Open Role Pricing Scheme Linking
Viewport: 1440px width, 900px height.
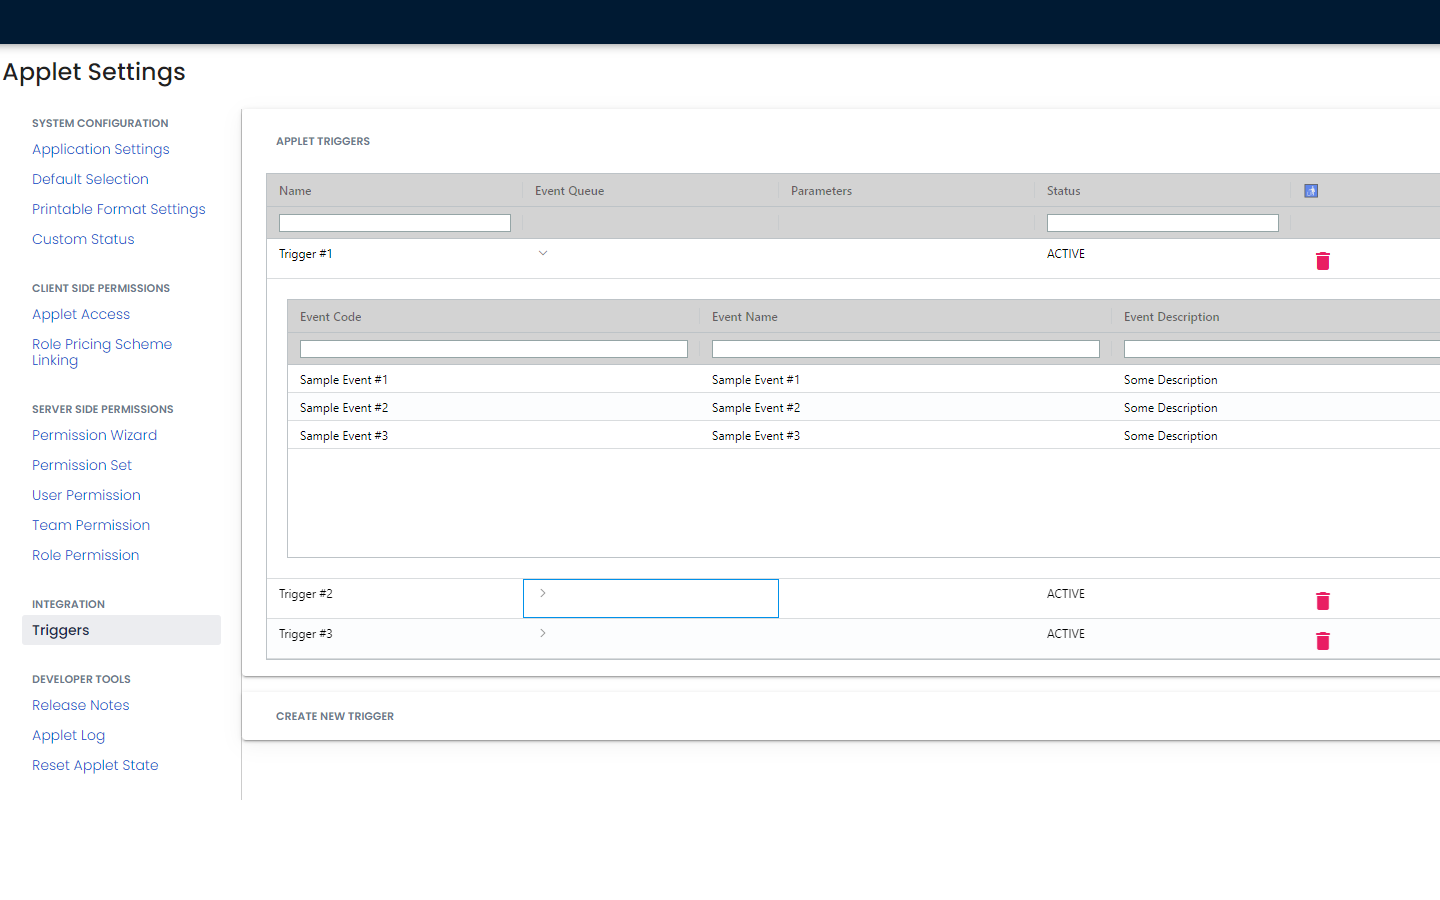[102, 352]
